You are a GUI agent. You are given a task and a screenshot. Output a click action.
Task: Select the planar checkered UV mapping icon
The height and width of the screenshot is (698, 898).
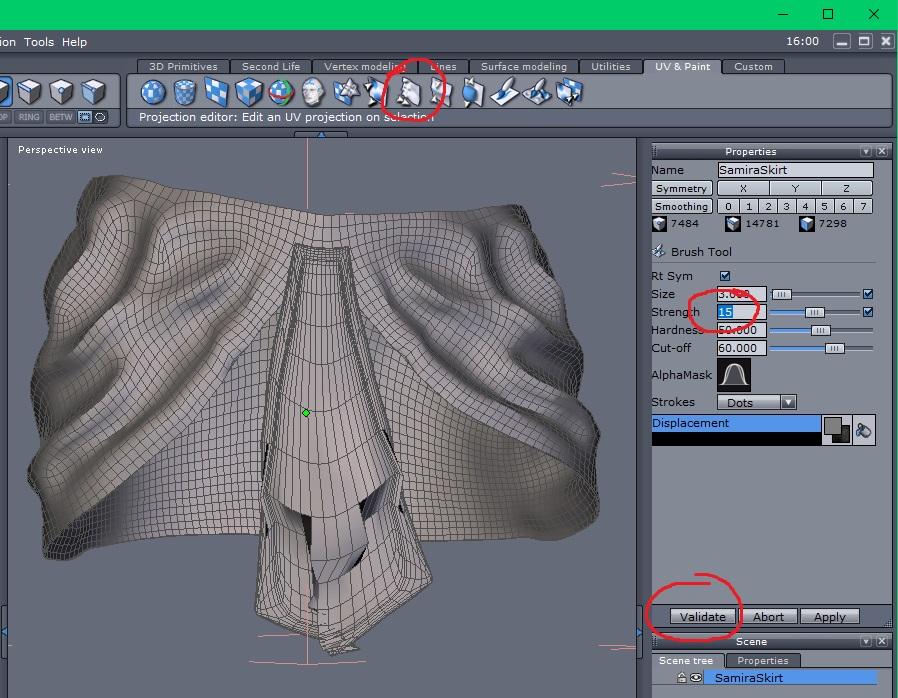click(216, 92)
